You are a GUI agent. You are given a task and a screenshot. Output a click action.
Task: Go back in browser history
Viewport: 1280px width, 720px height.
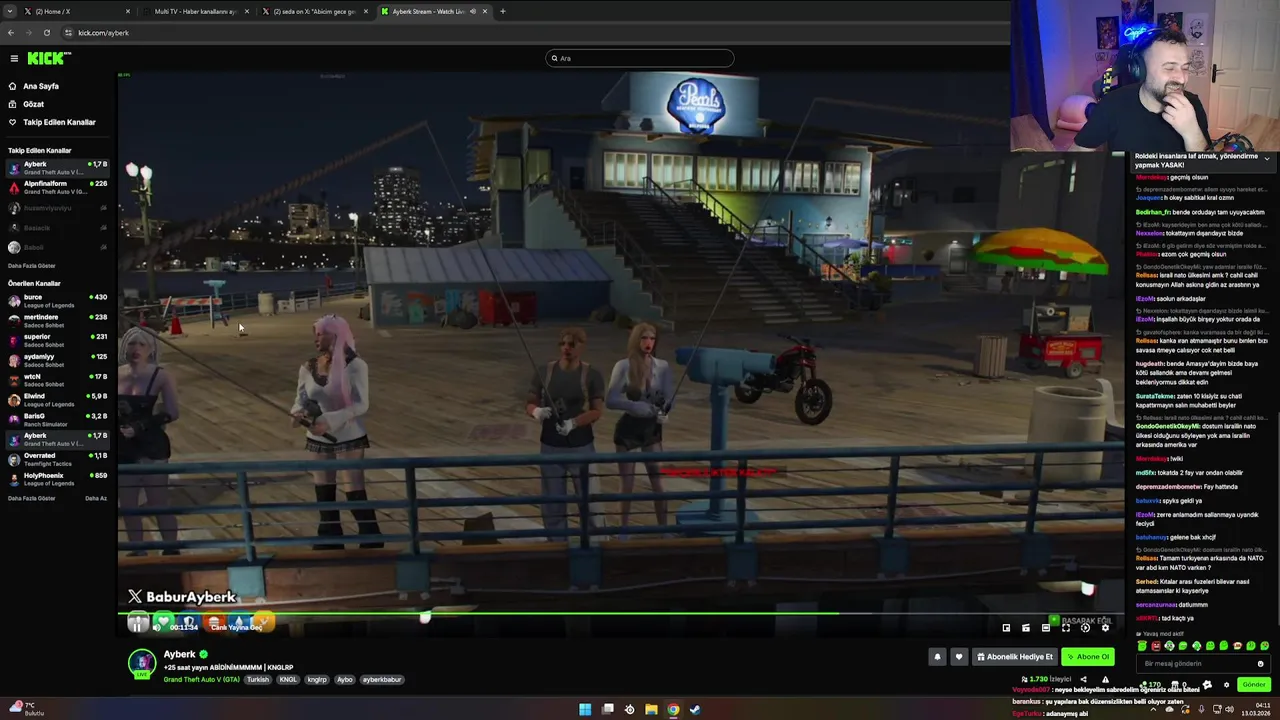[x=10, y=32]
